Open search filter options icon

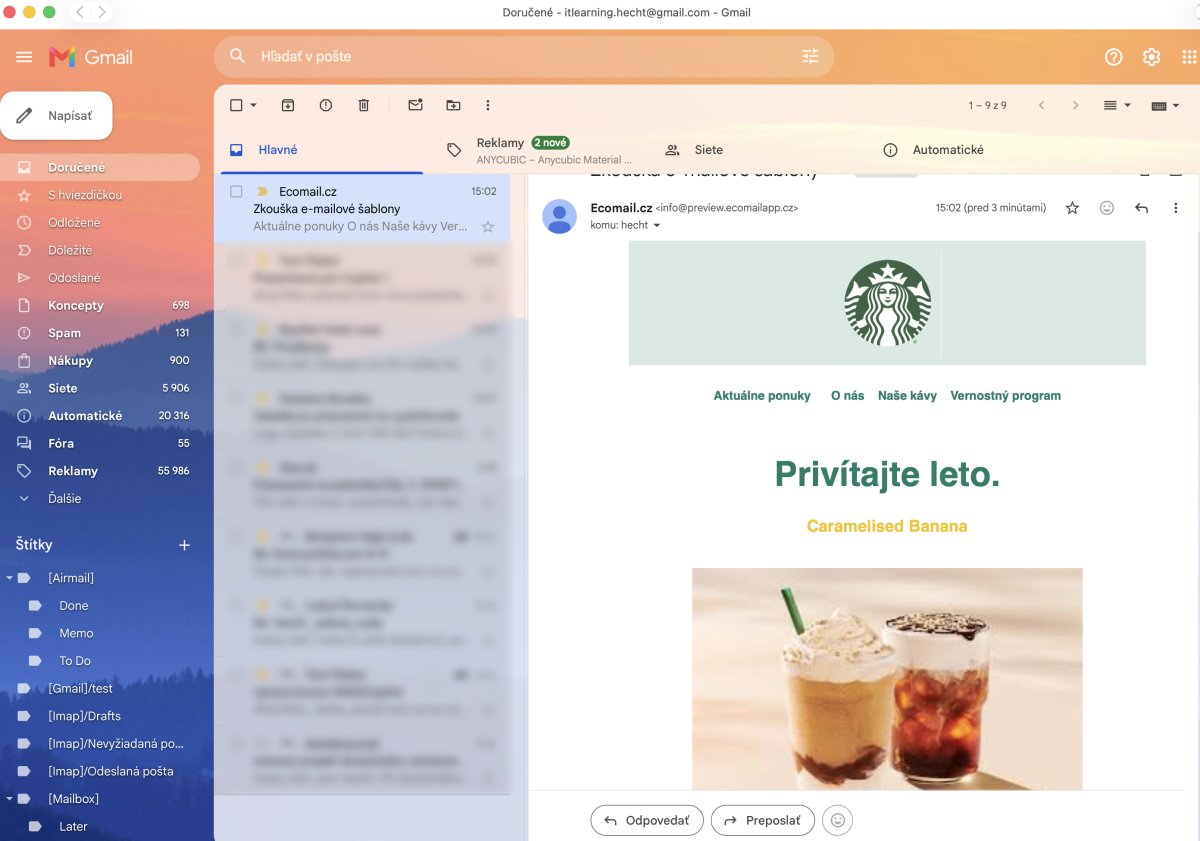pyautogui.click(x=810, y=56)
